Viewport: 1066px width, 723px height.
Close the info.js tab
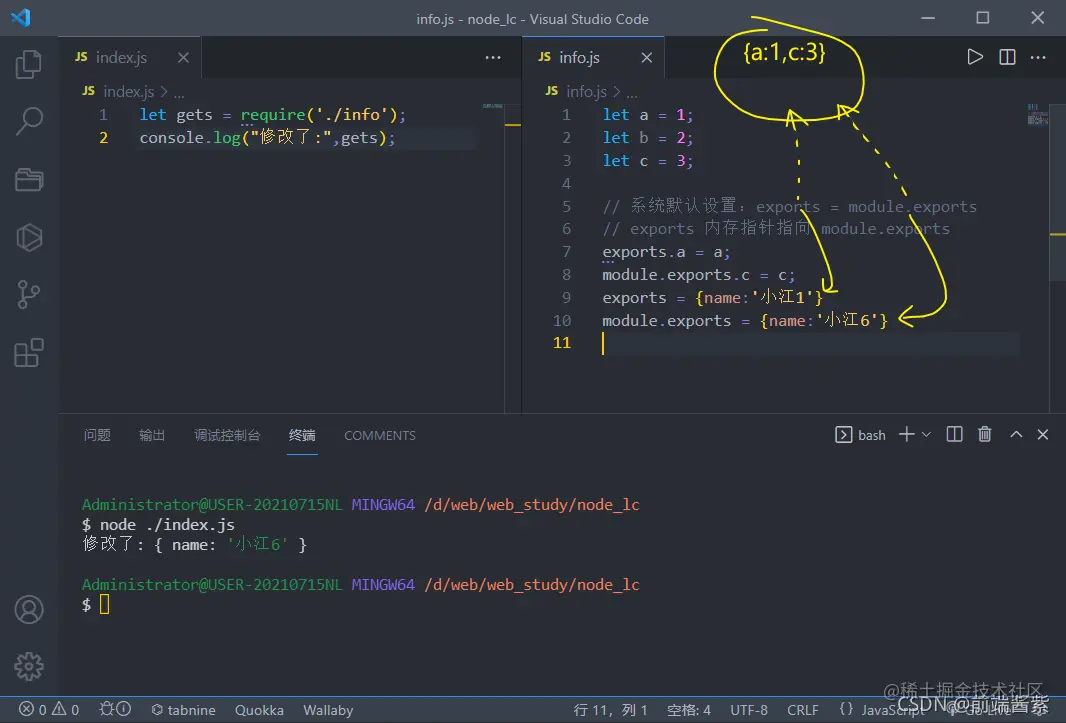[x=647, y=58]
